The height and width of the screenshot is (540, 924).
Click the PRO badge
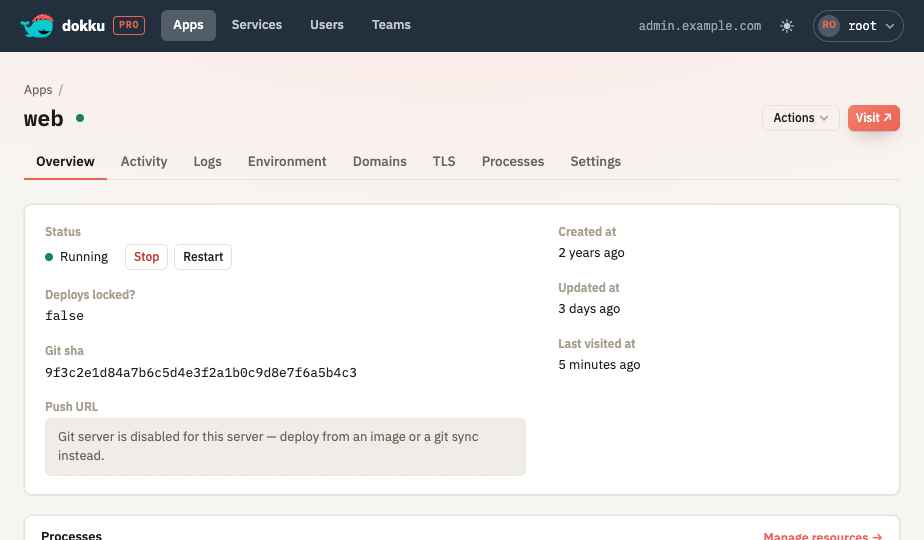point(129,25)
